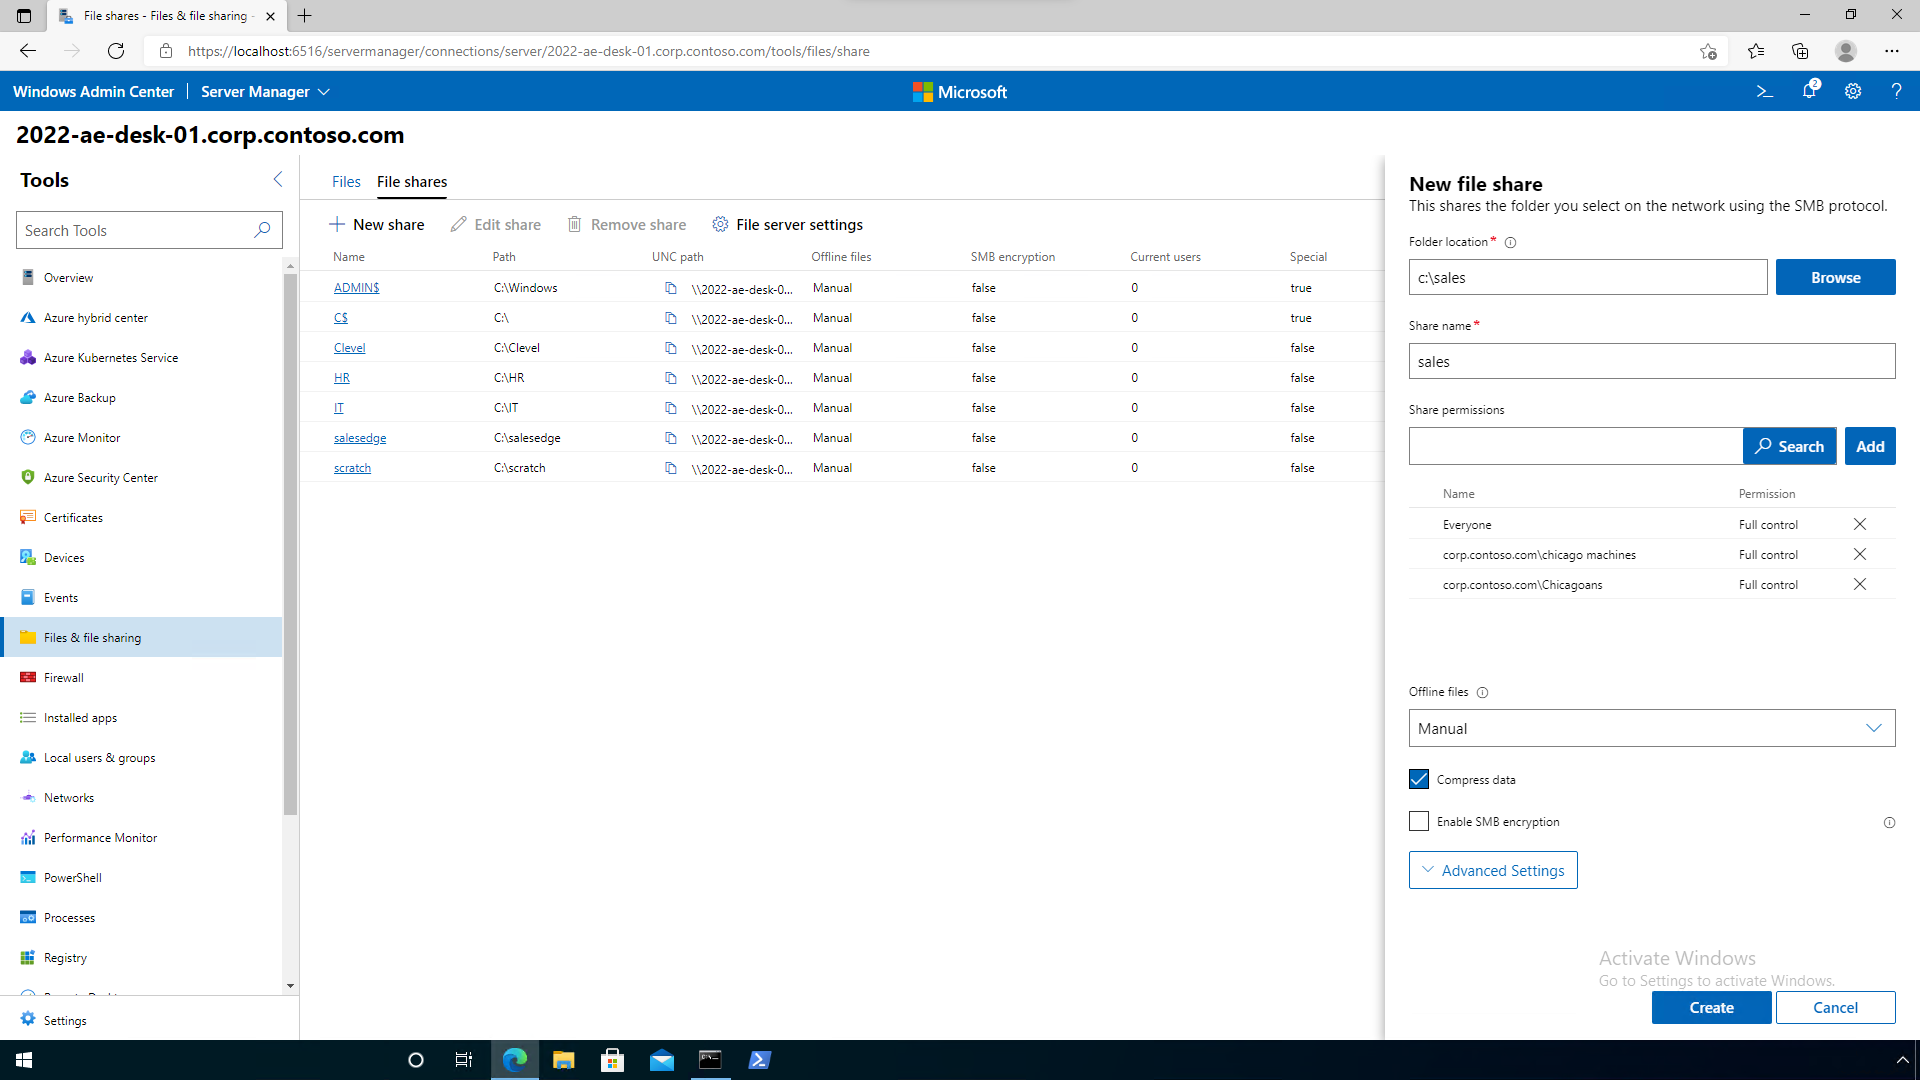Viewport: 1920px width, 1080px height.
Task: Toggle offline files Manual dropdown
Action: click(1651, 728)
